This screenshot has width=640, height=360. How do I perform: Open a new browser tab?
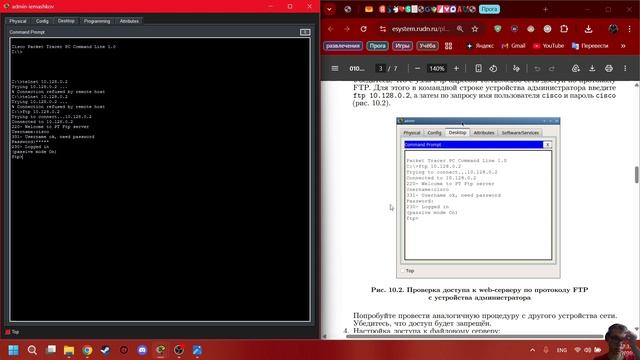click(x=545, y=9)
